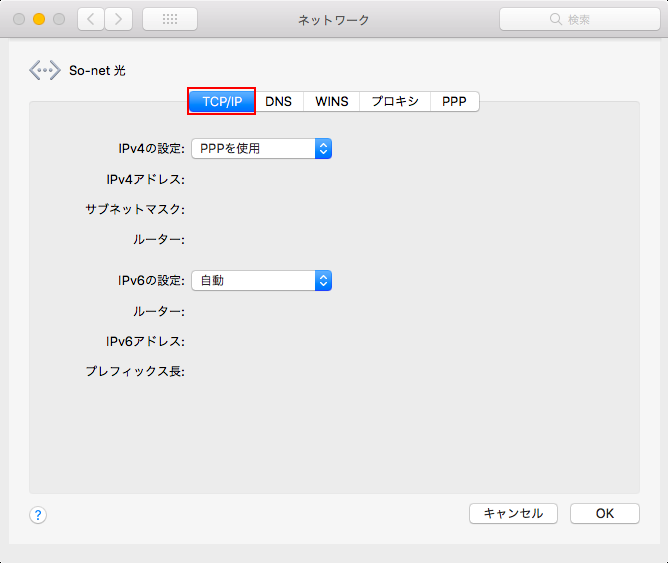The height and width of the screenshot is (563, 668).
Task: Click the So-net 光 network connection icon
Action: (45, 71)
